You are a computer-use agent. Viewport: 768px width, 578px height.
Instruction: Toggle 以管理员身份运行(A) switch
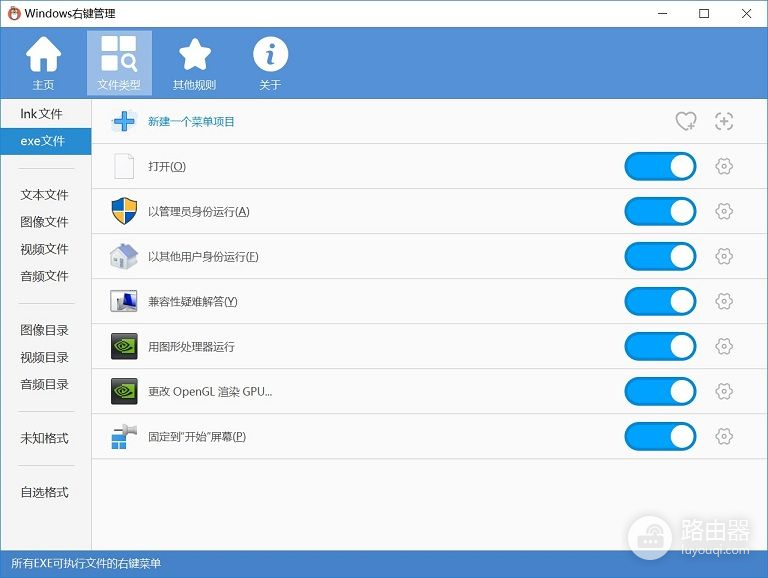coord(660,212)
